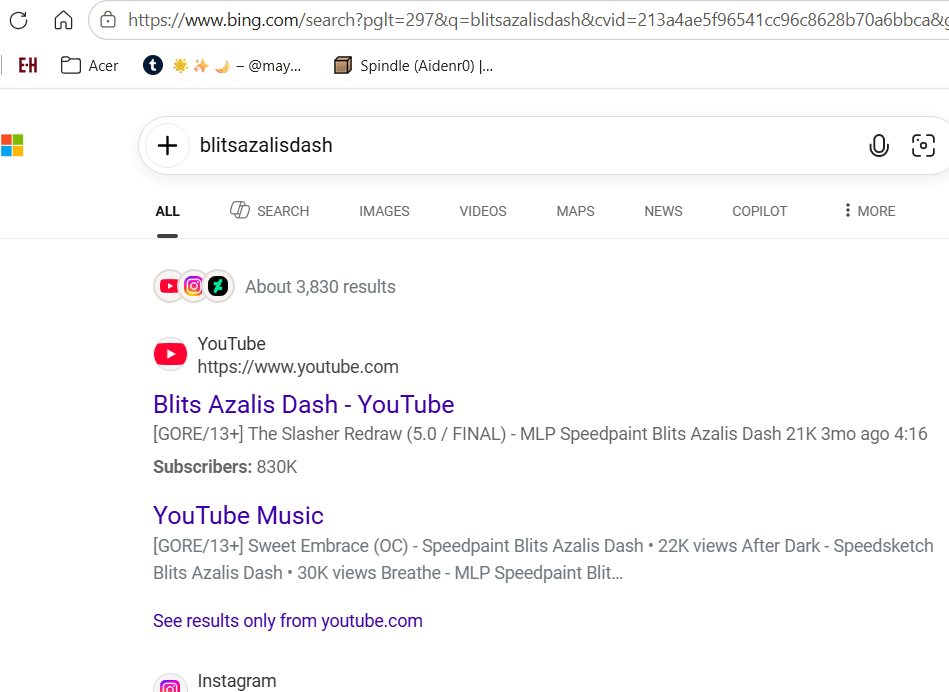The width and height of the screenshot is (949, 692).
Task: Open the site info lock icon
Action: click(108, 20)
